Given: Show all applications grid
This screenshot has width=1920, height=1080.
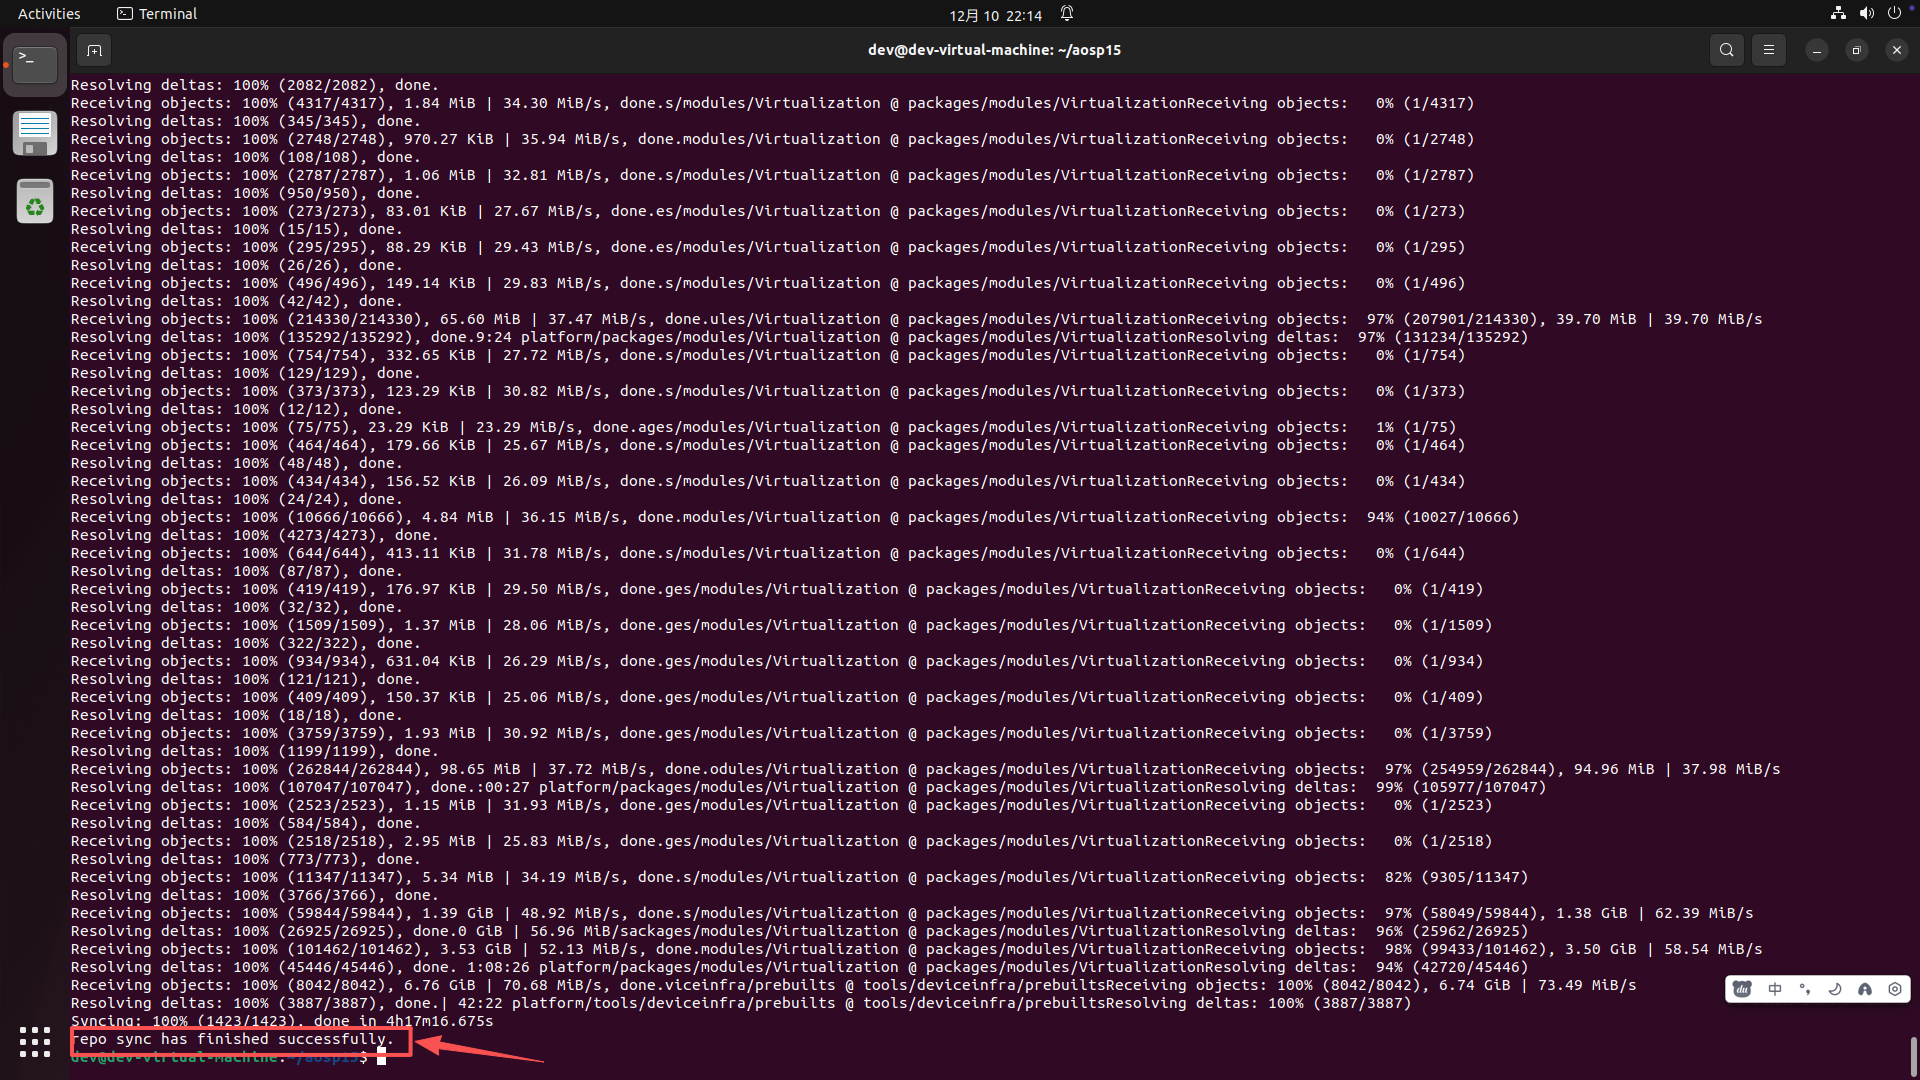Looking at the screenshot, I should (x=35, y=1041).
